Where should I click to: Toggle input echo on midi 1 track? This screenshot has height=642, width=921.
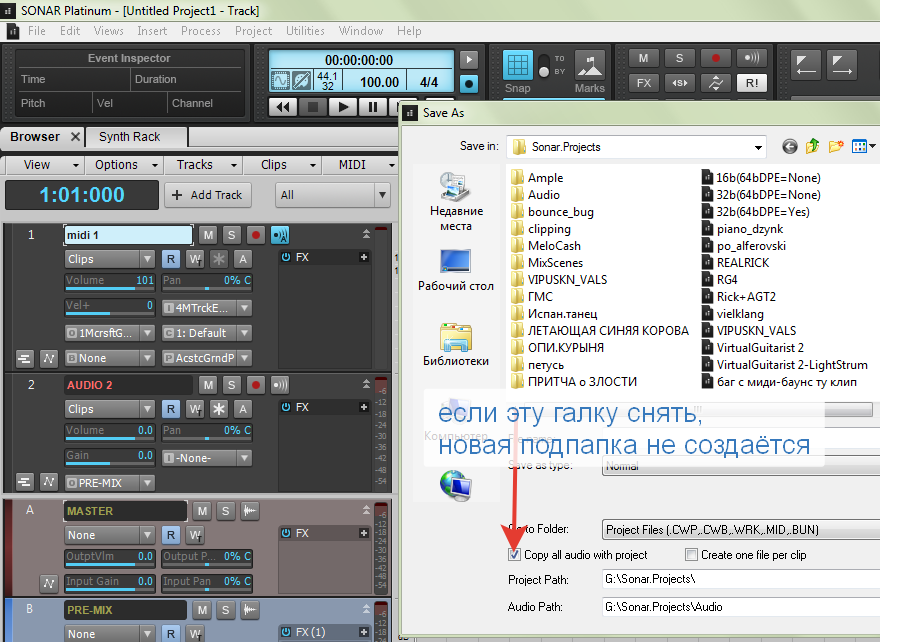coord(280,236)
